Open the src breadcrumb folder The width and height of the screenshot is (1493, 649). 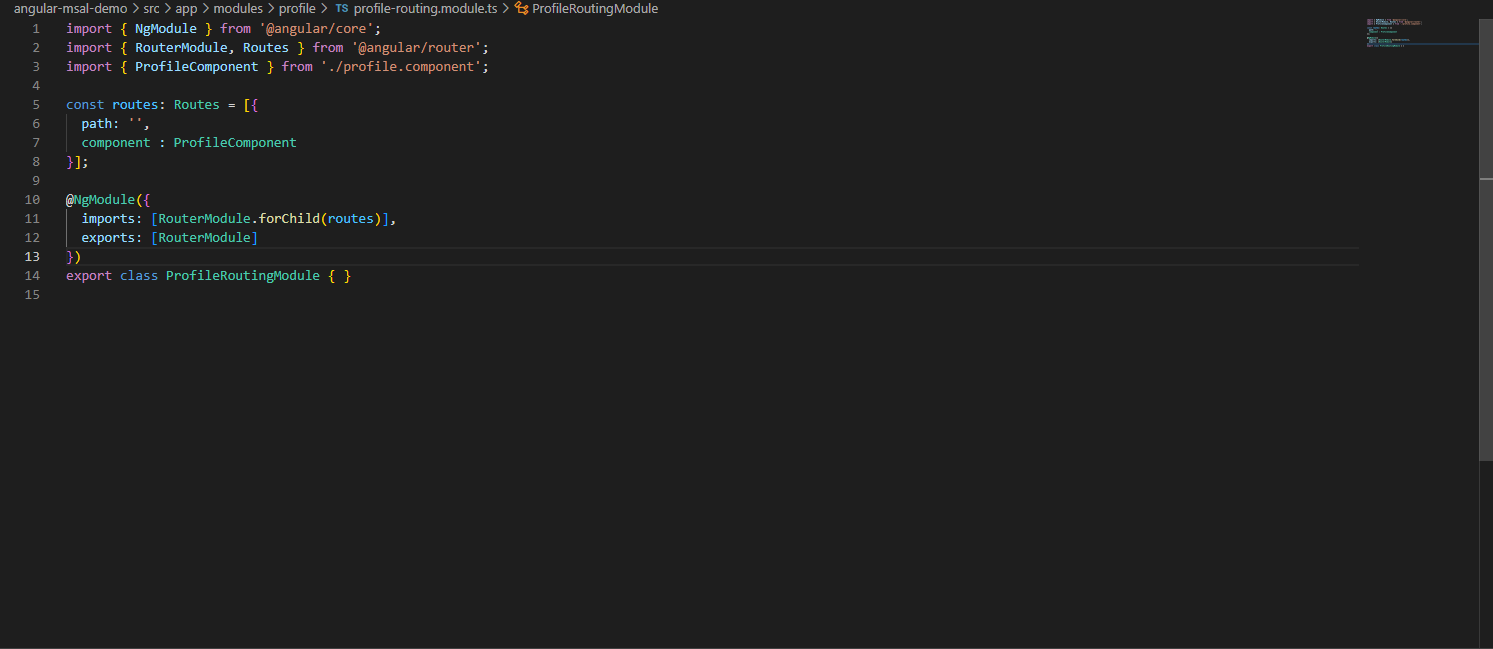151,8
